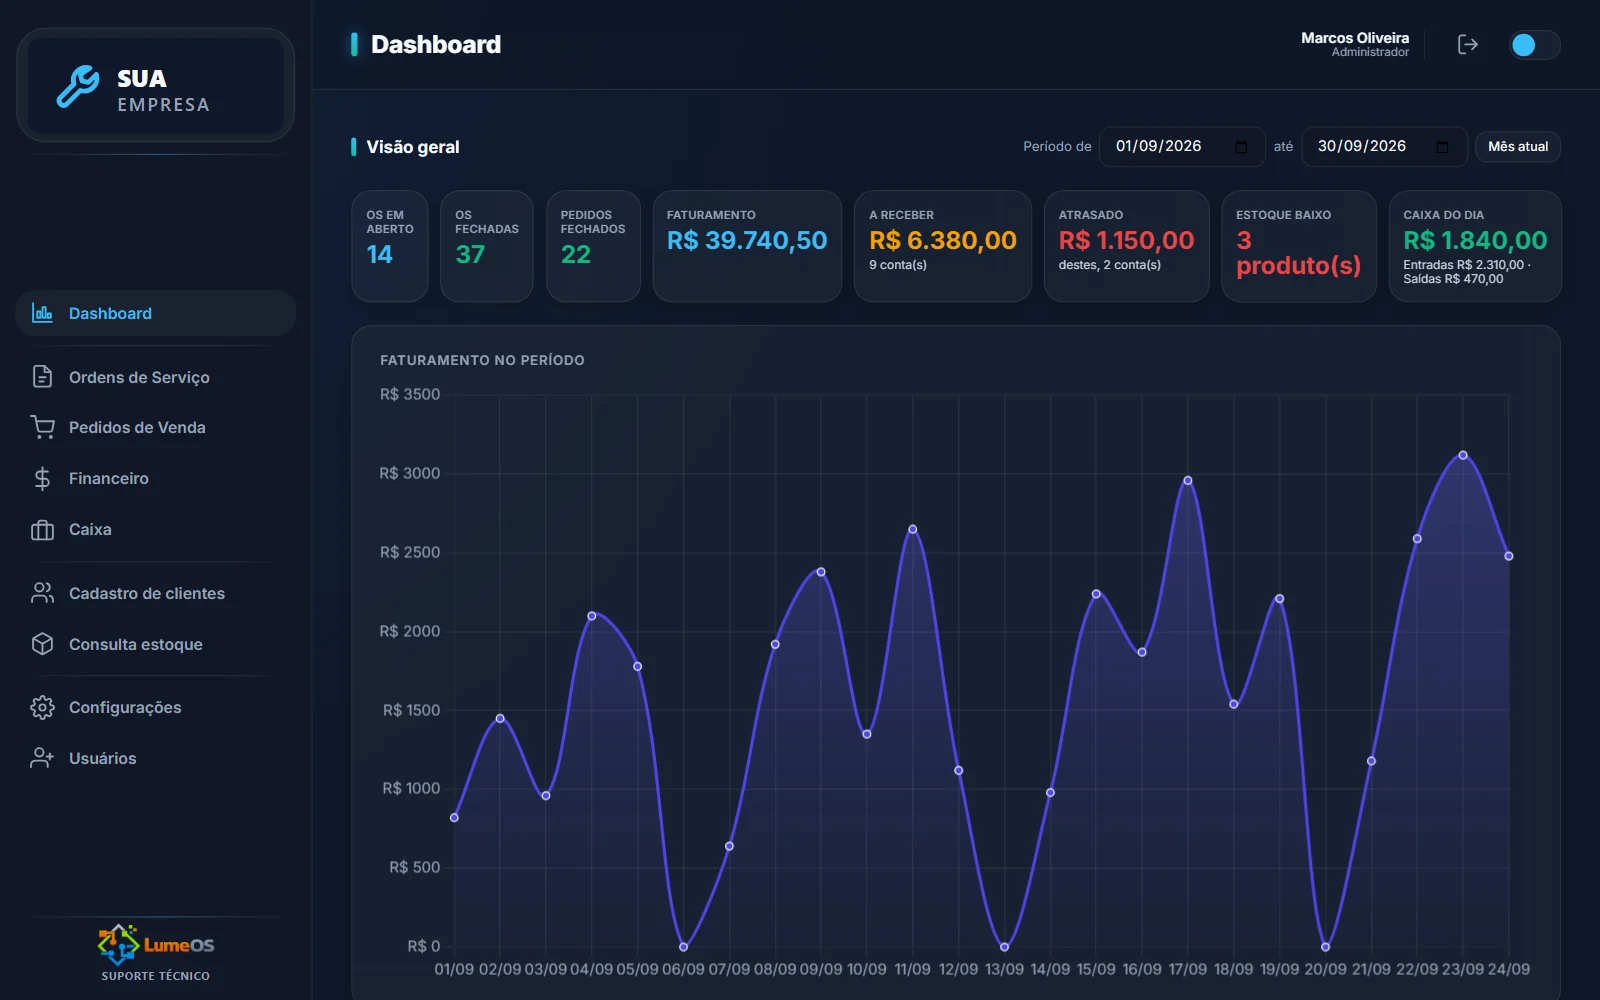Click the end date field 30/09/2026
This screenshot has width=1600, height=1000.
tap(1384, 147)
